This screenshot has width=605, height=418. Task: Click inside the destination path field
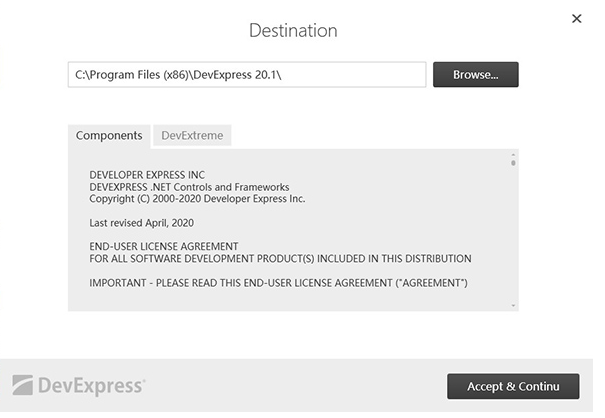247,74
